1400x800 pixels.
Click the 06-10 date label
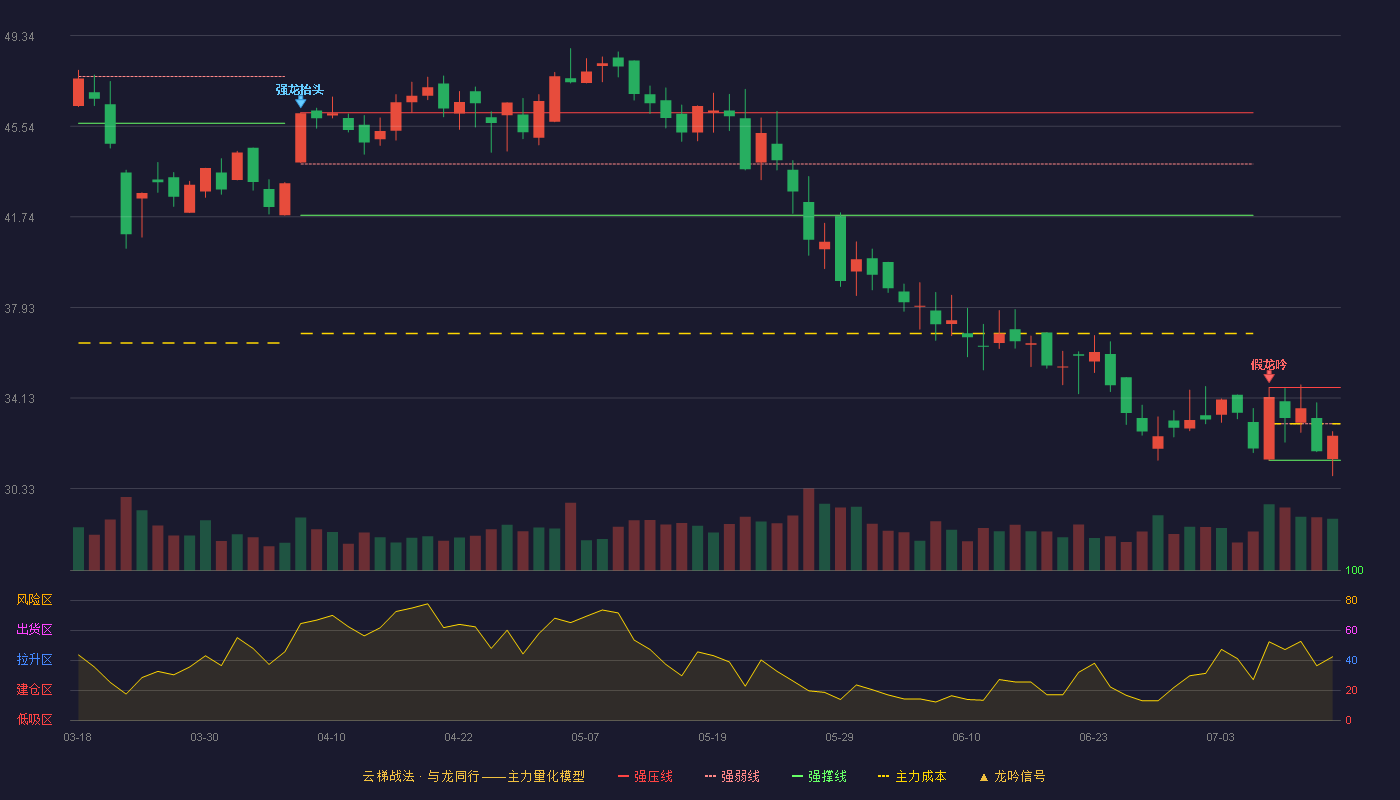(x=966, y=737)
